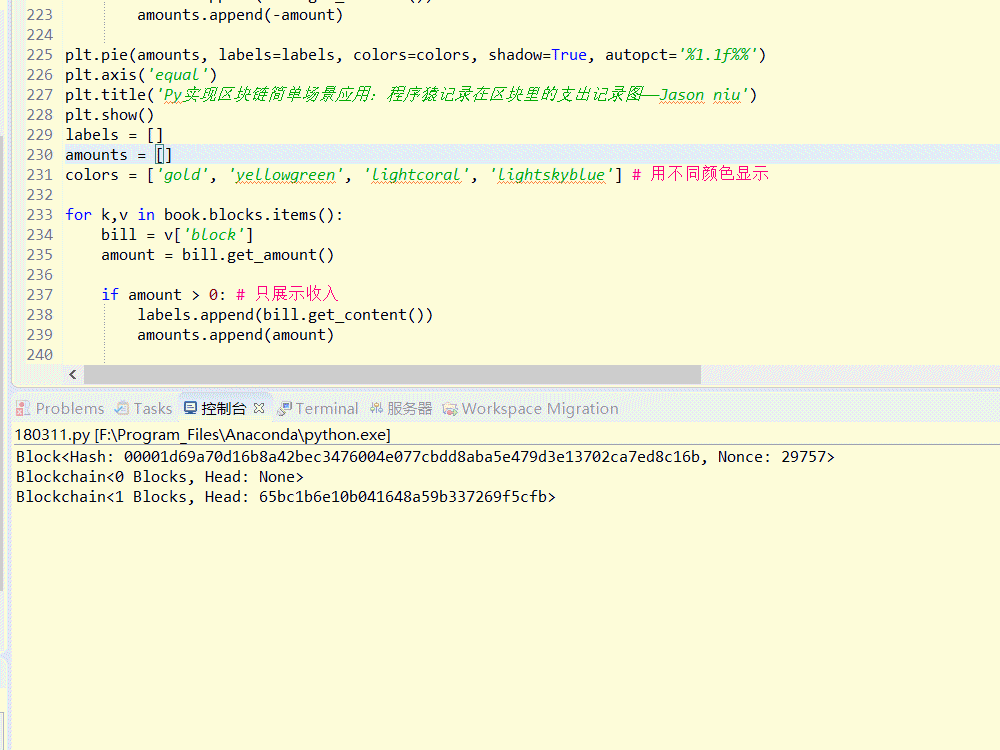Click the 'labels = []' code line
The height and width of the screenshot is (750, 1000).
tap(114, 135)
